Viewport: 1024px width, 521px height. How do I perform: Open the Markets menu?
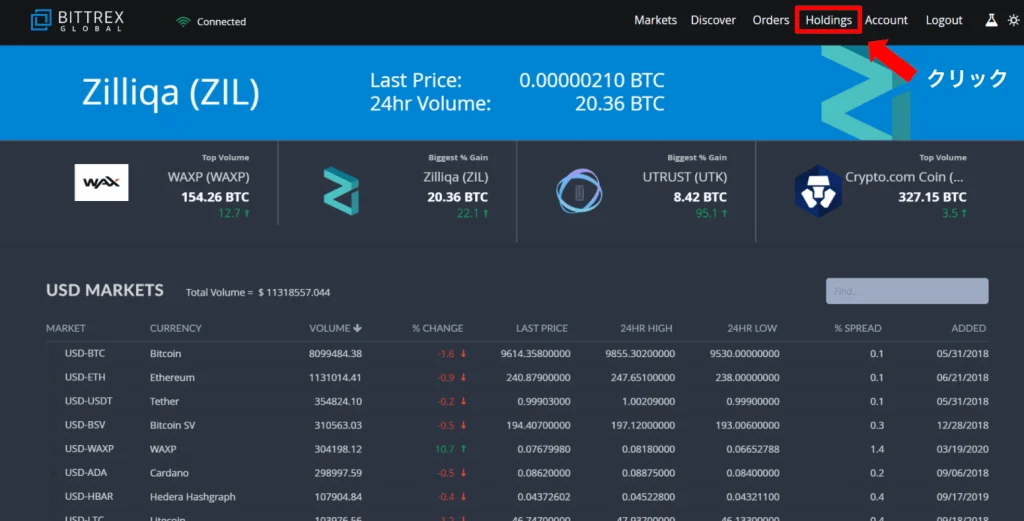(655, 20)
